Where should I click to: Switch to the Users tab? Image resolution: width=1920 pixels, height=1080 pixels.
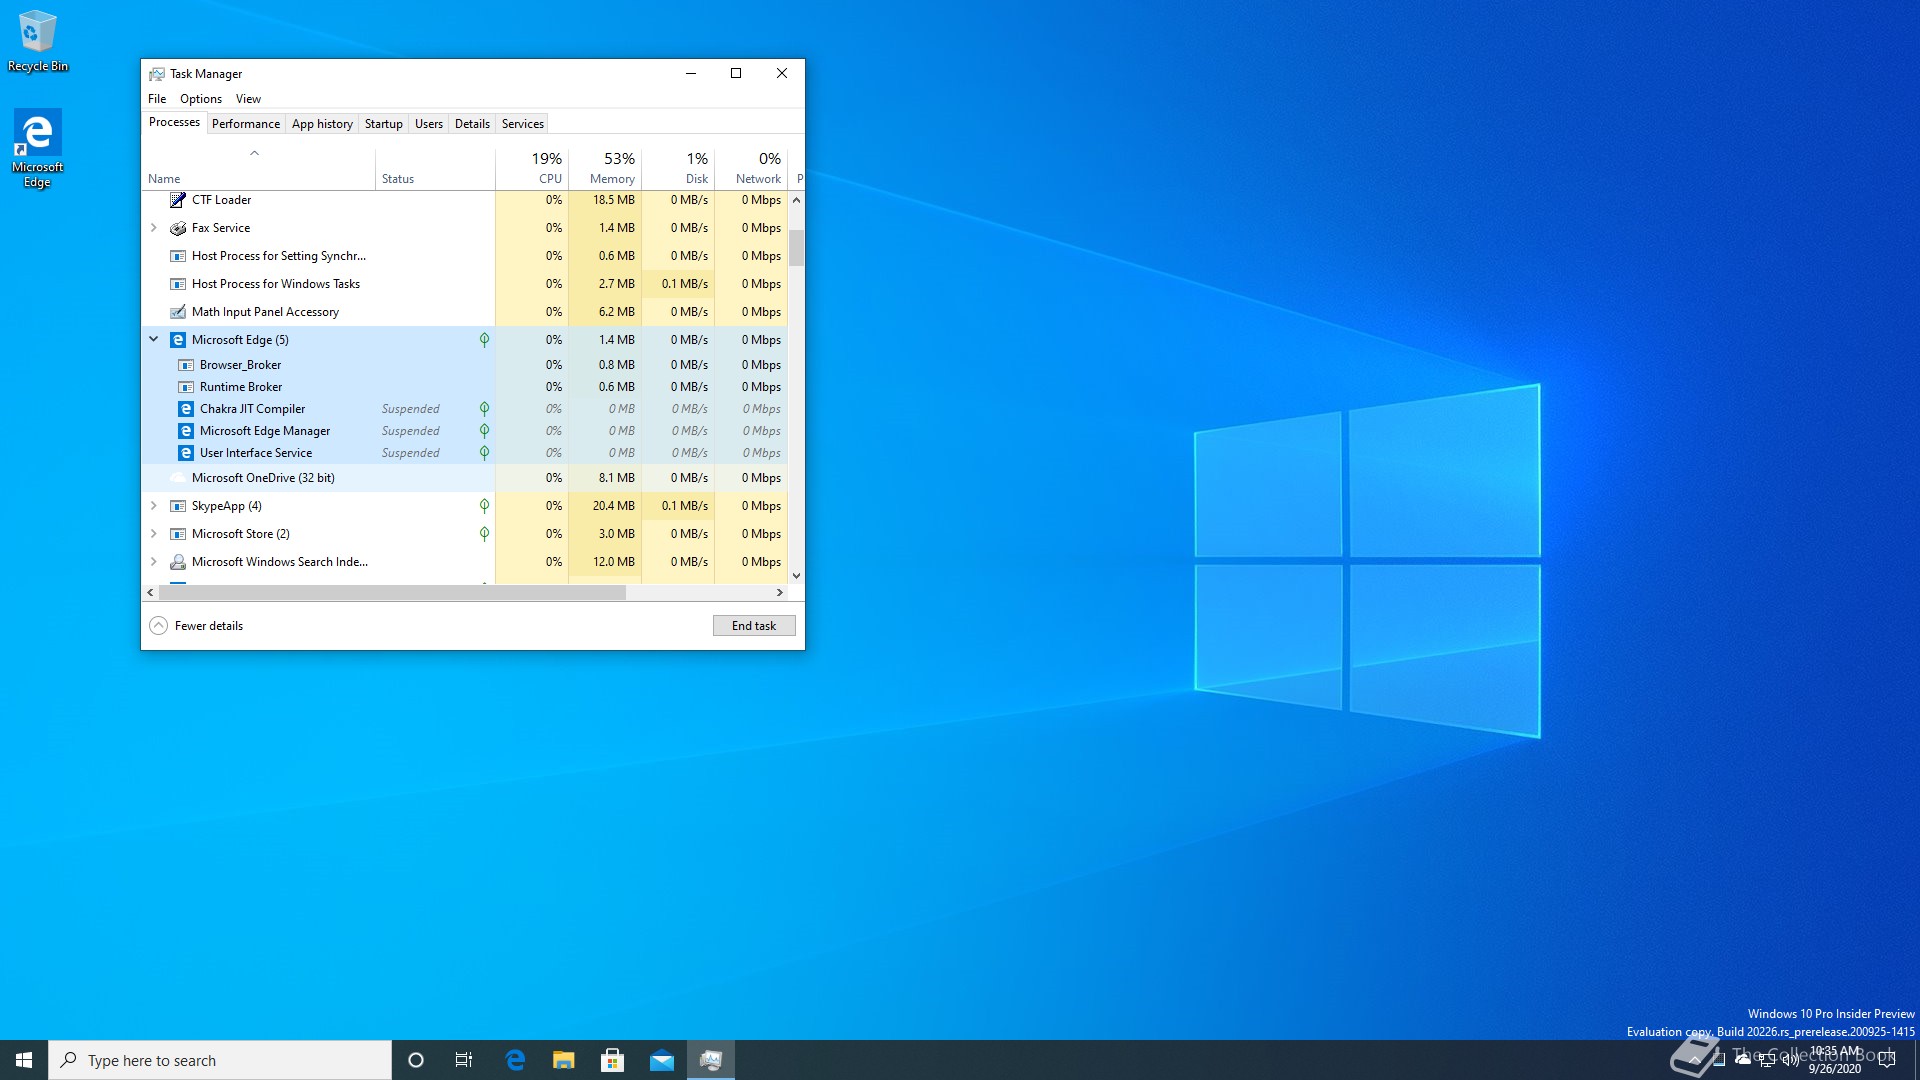pyautogui.click(x=429, y=124)
